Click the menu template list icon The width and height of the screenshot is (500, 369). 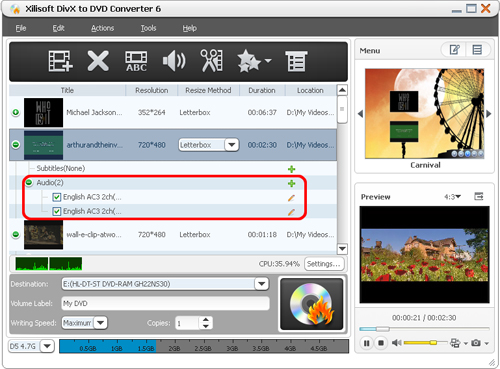[x=477, y=50]
